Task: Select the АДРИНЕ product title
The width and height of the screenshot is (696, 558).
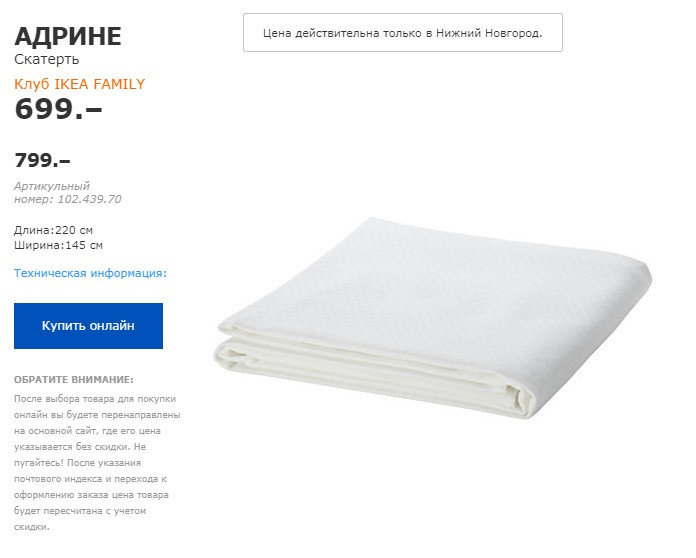Action: pyautogui.click(x=68, y=36)
